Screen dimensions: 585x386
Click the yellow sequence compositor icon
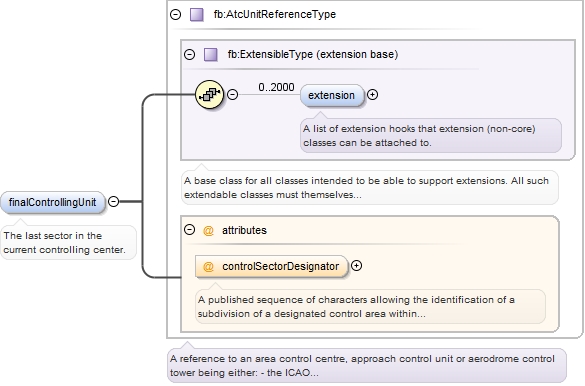pyautogui.click(x=209, y=94)
